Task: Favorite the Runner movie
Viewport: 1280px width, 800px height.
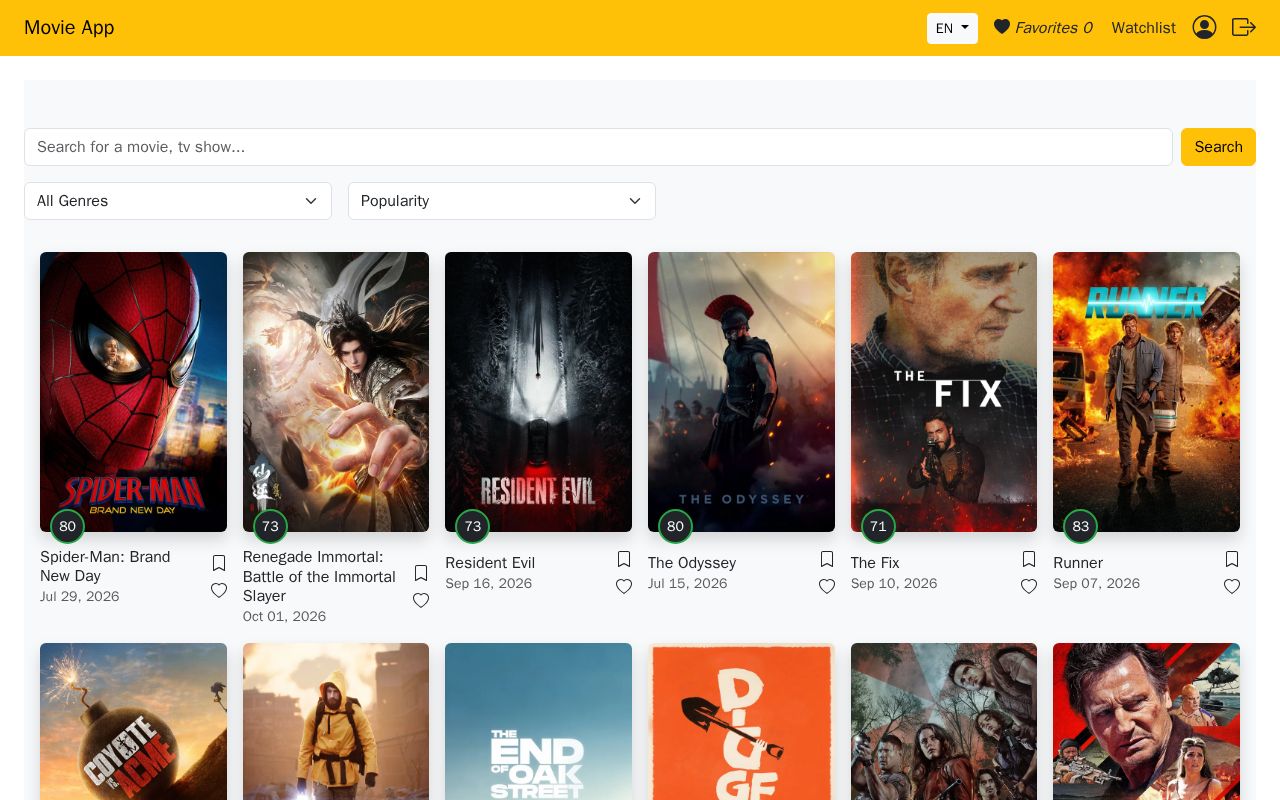Action: pos(1232,586)
